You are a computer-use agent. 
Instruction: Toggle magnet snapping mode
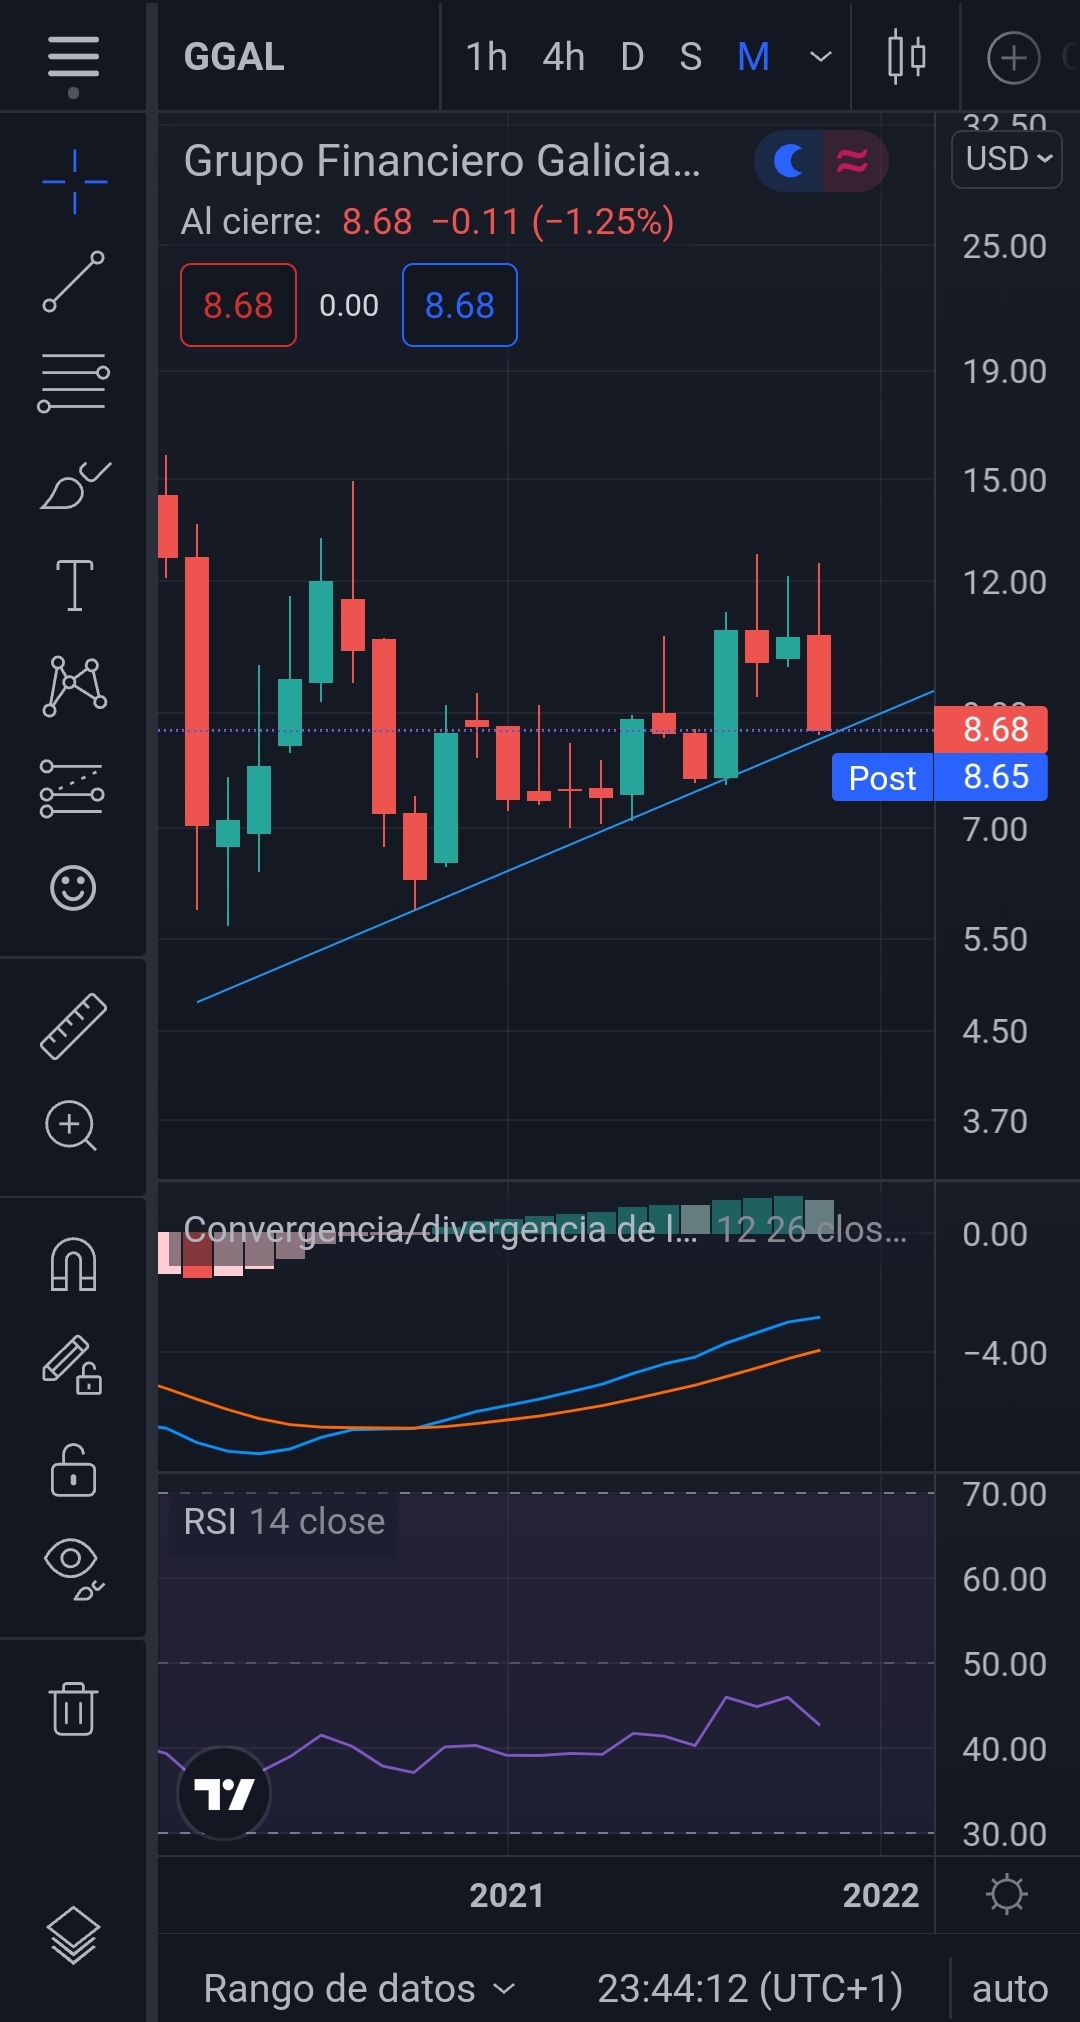pyautogui.click(x=73, y=1265)
